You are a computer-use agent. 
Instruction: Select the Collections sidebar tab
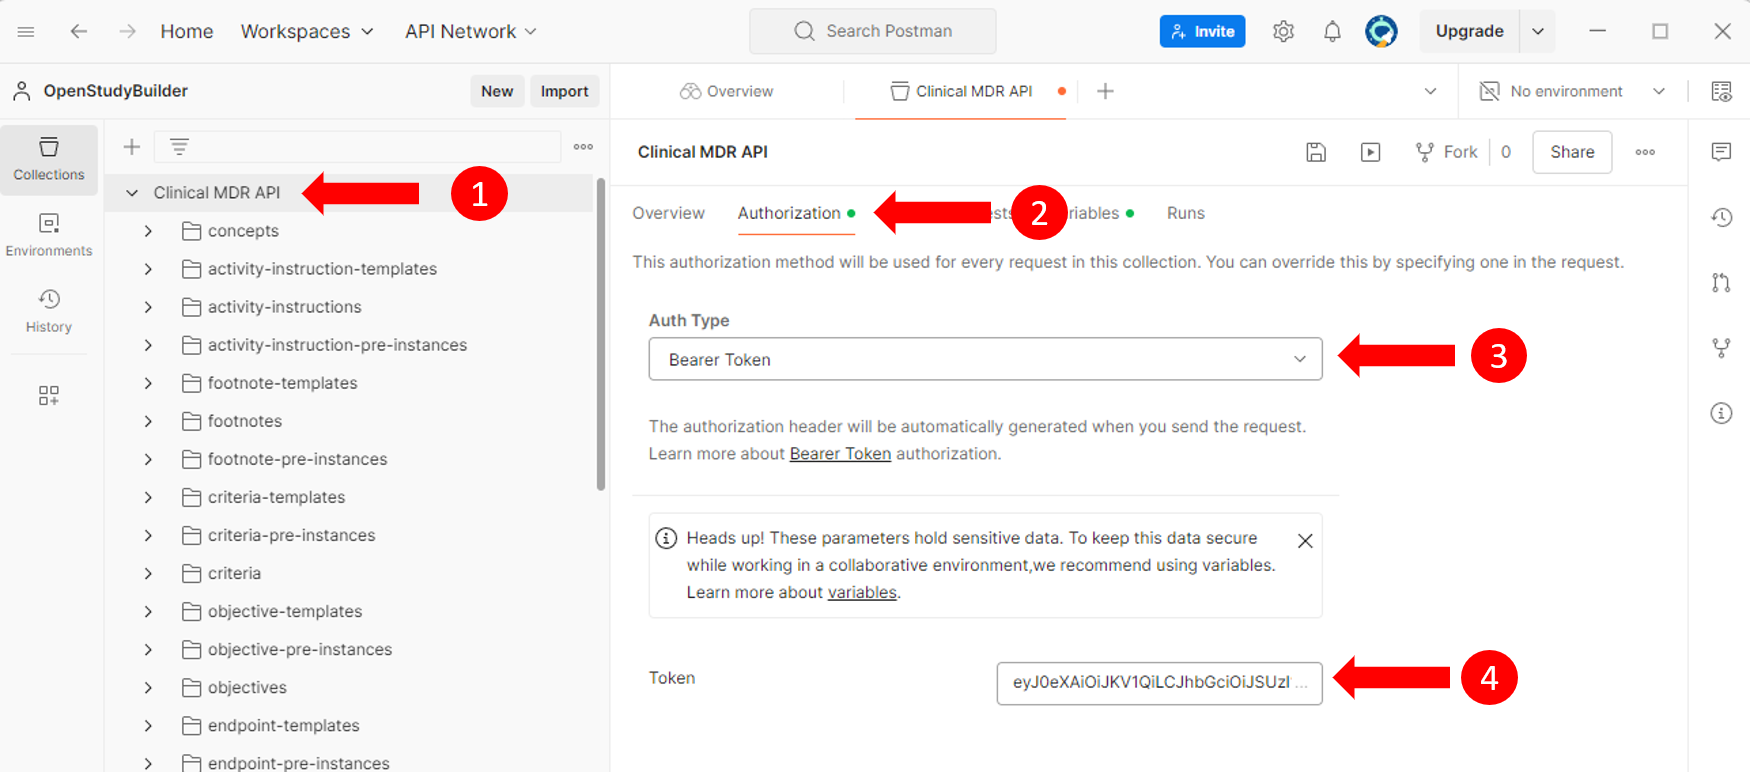click(x=49, y=159)
